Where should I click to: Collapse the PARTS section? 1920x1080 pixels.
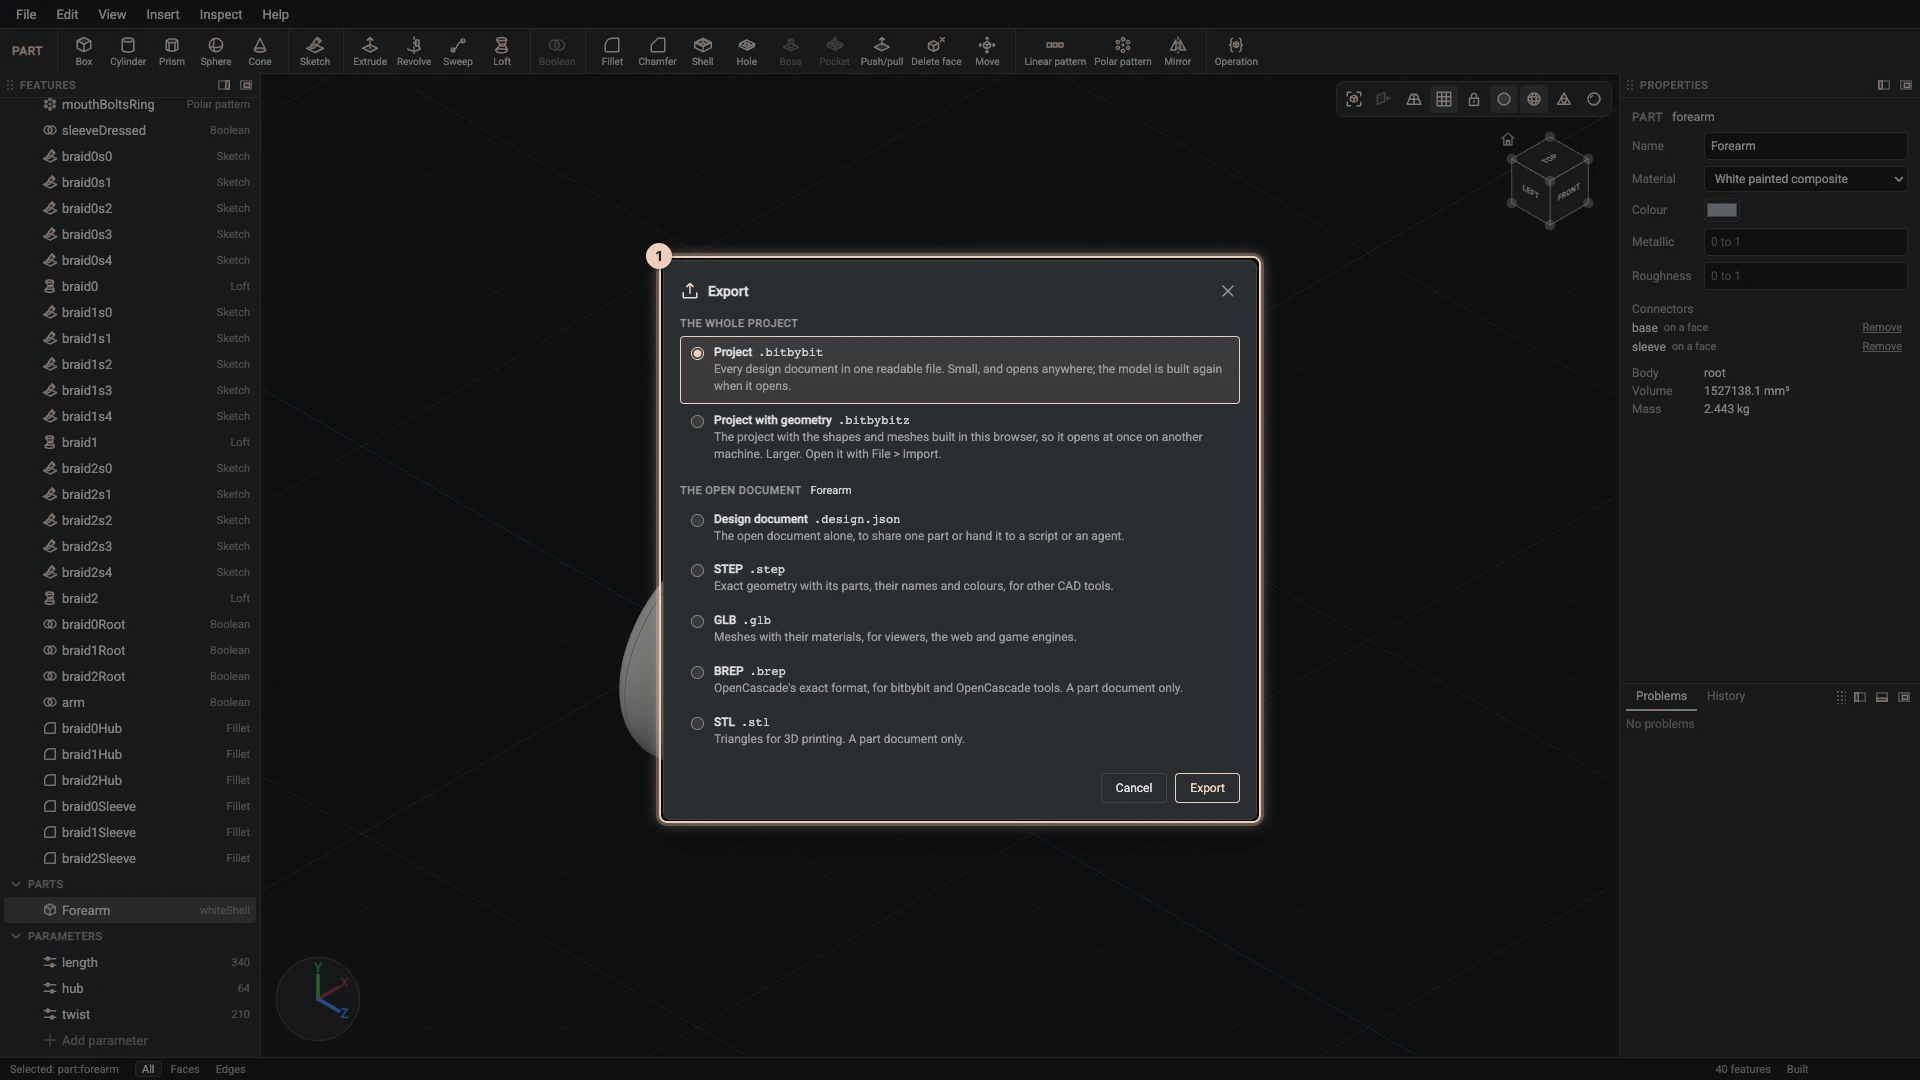coord(16,884)
